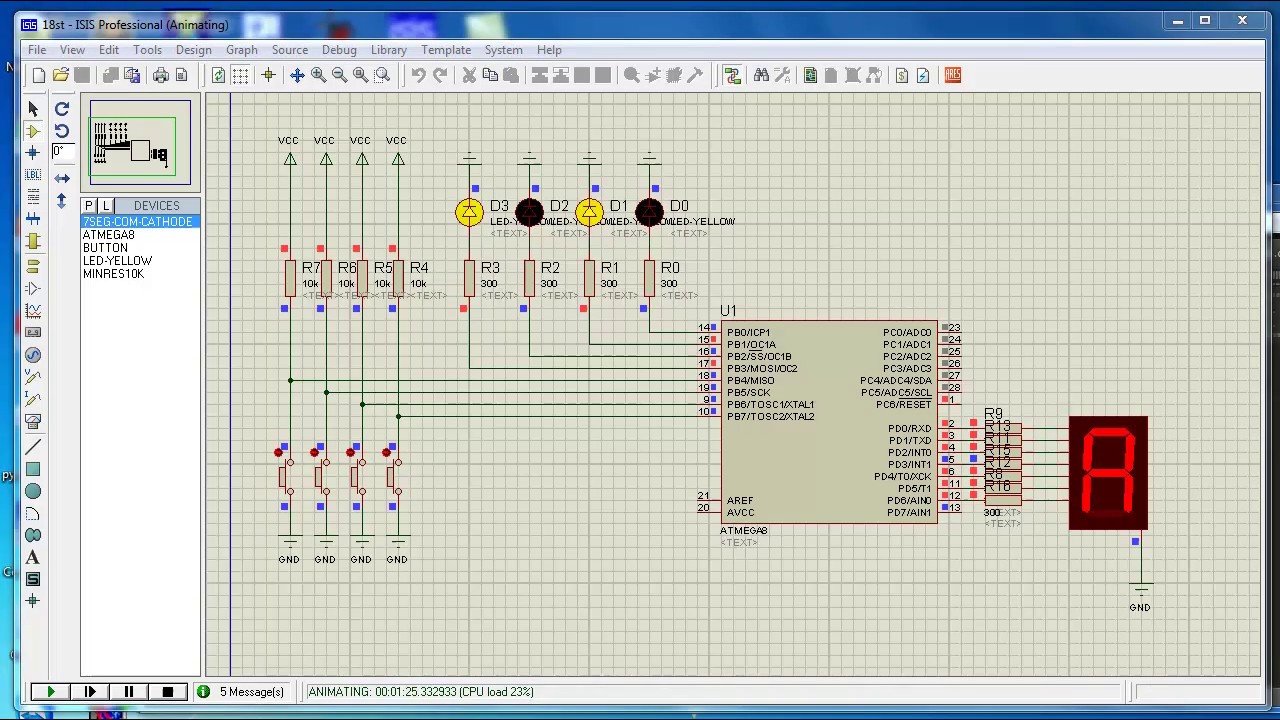
Task: Open the Template menu
Action: pyautogui.click(x=446, y=50)
